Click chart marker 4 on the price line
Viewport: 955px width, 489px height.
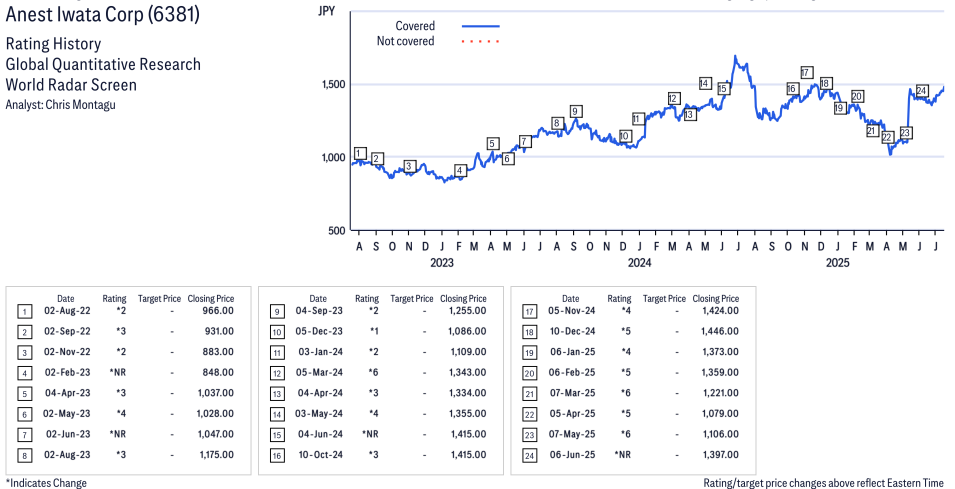(x=460, y=170)
